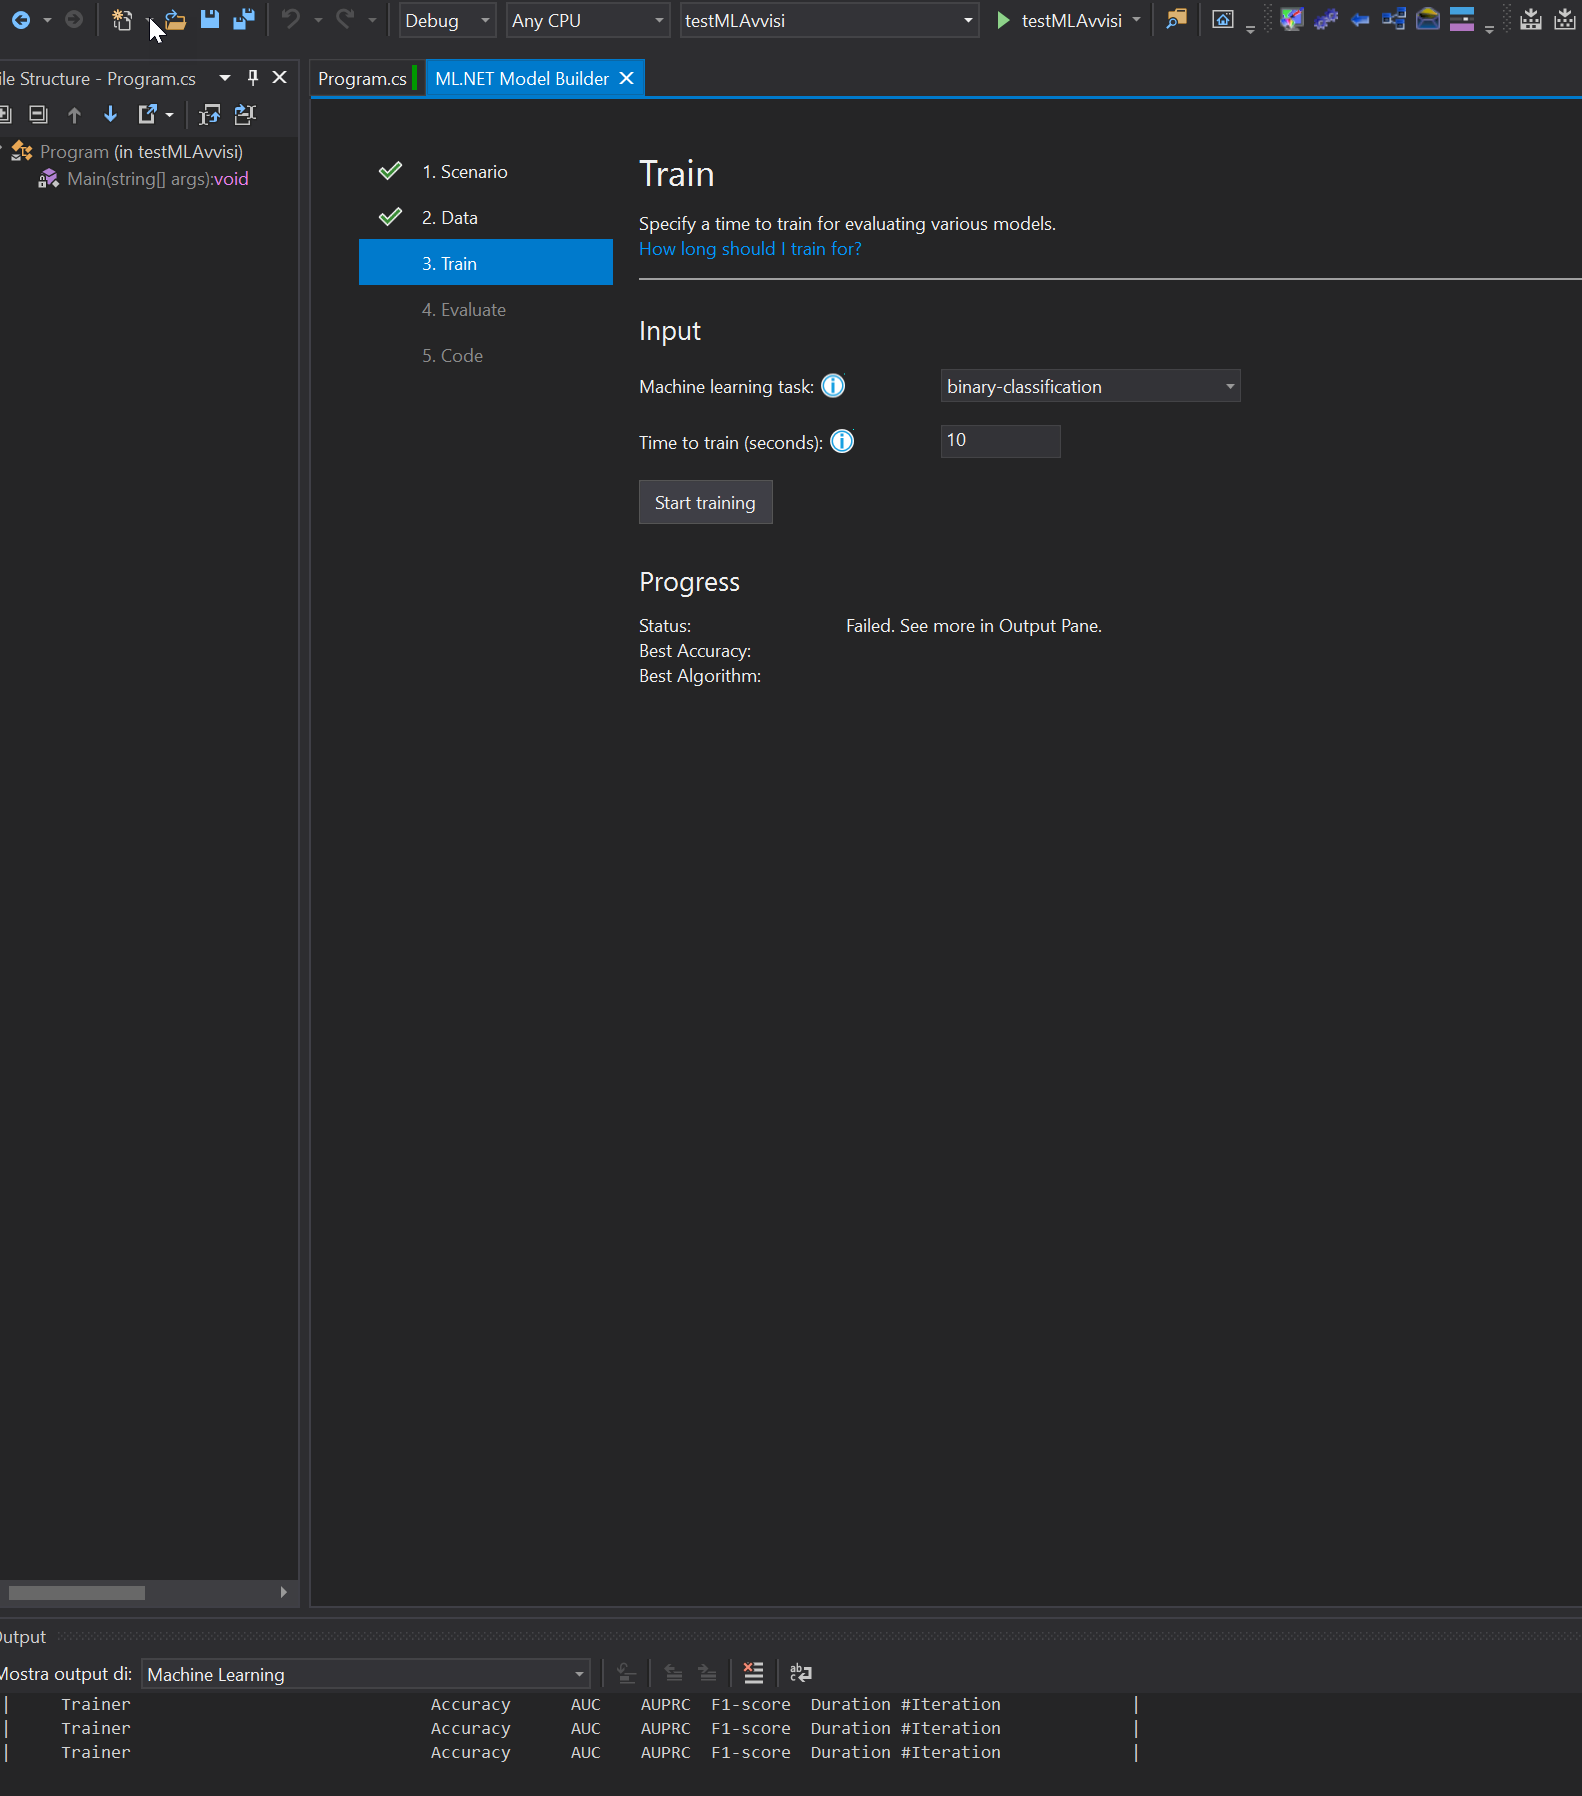Click the Navigate Backward arrow icon
The image size is (1582, 1796).
point(20,20)
